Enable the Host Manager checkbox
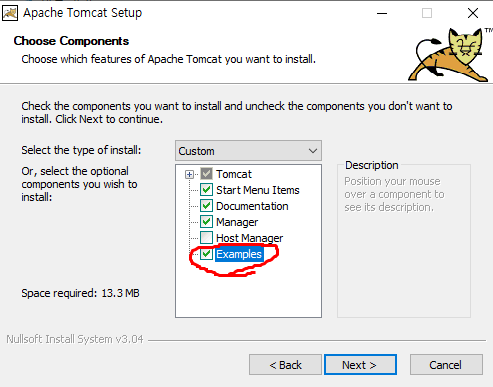This screenshot has width=493, height=387. [x=206, y=238]
